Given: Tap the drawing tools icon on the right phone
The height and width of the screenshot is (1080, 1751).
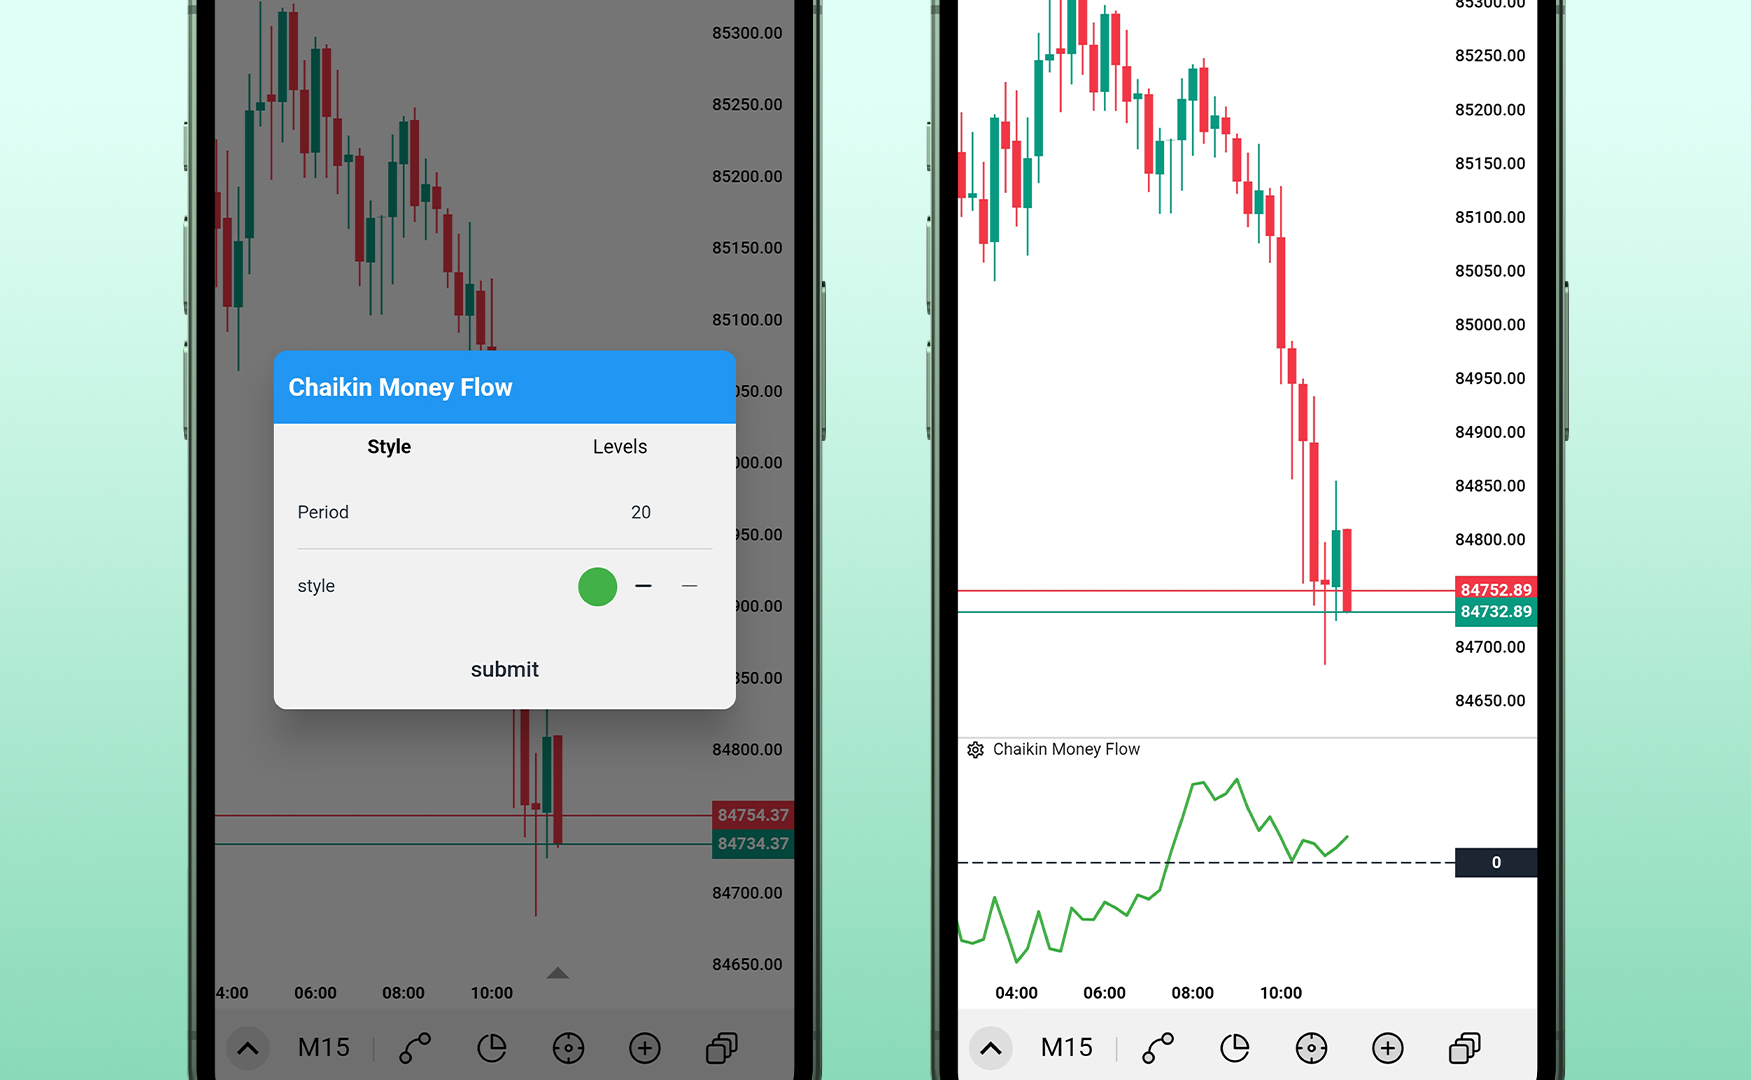Looking at the screenshot, I should point(1157,1048).
